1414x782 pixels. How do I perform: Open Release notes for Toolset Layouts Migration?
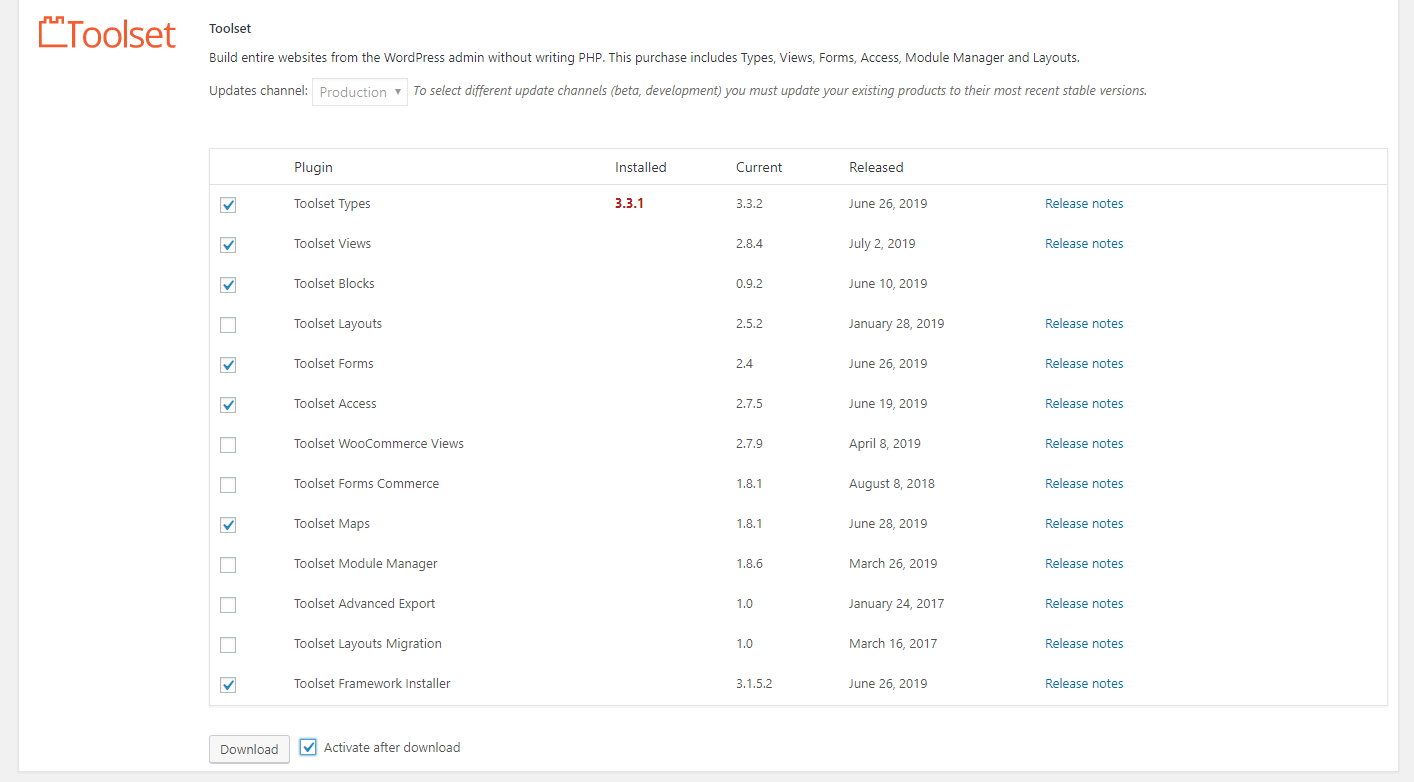(1084, 644)
